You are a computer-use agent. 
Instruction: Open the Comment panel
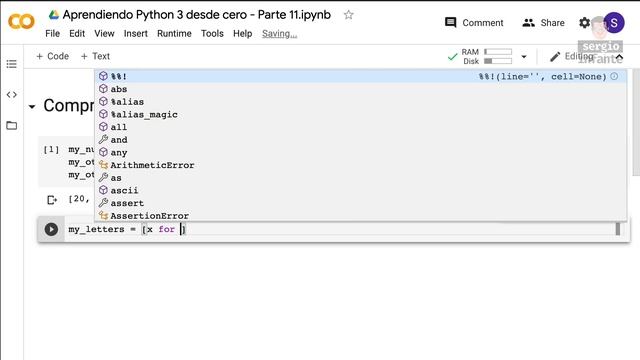[474, 23]
